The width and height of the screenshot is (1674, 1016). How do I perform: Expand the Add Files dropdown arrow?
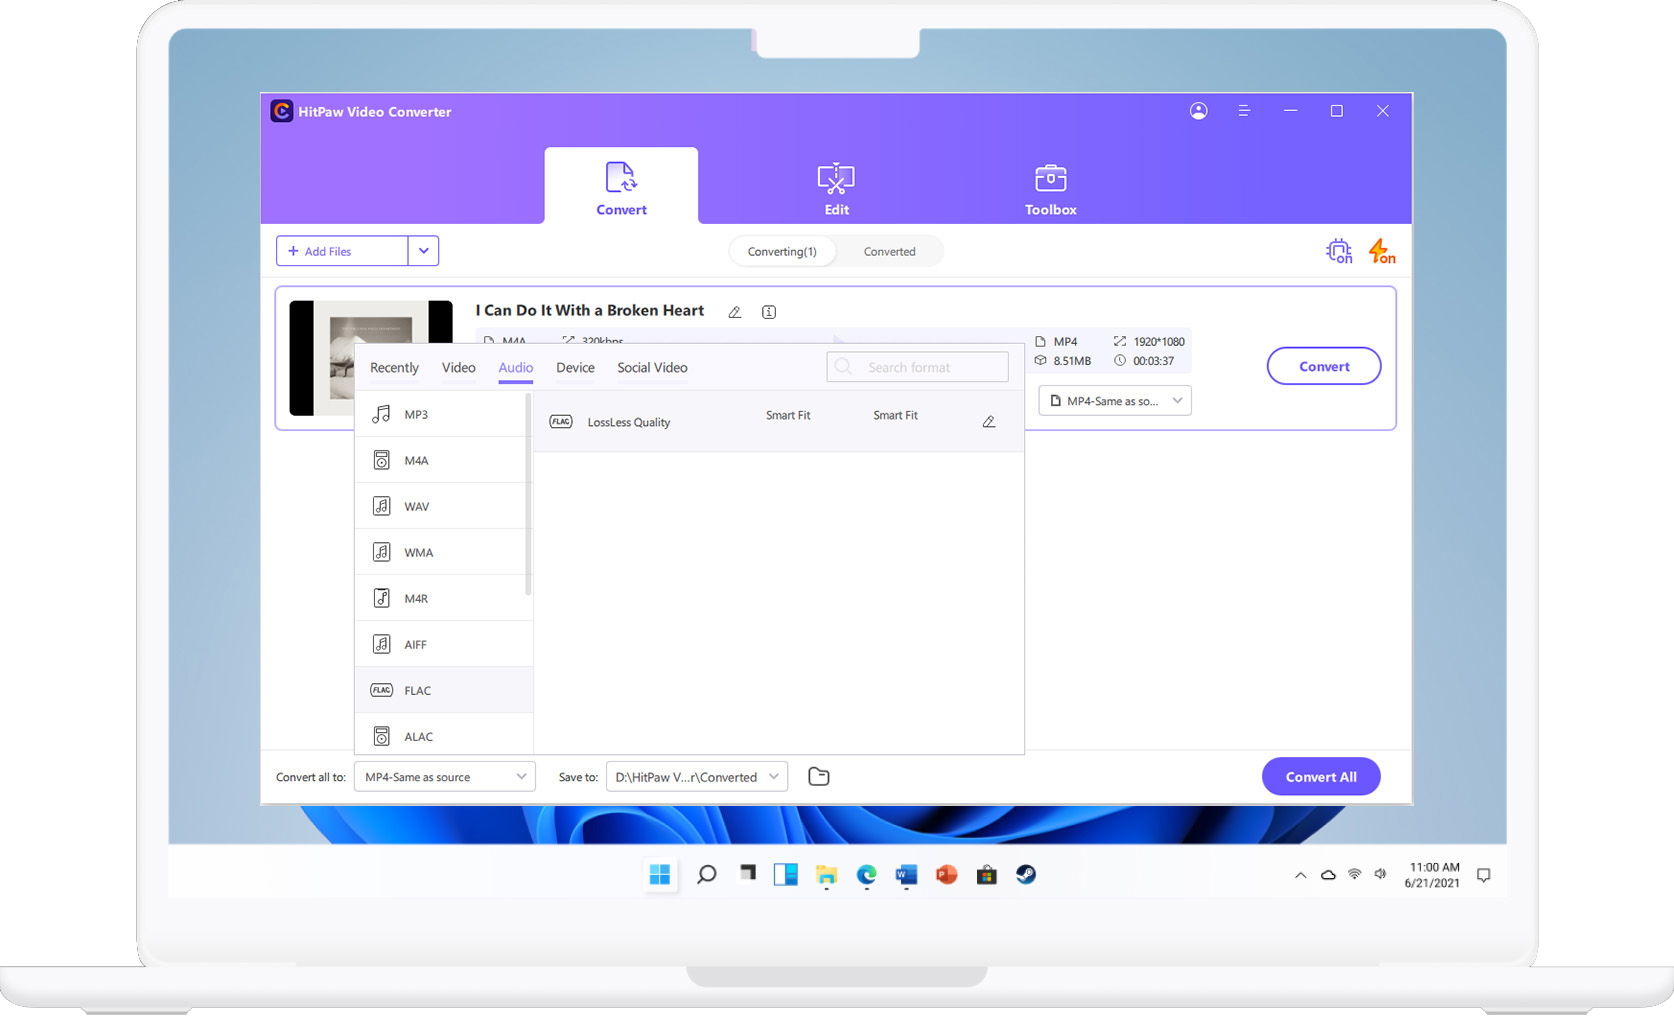(424, 251)
